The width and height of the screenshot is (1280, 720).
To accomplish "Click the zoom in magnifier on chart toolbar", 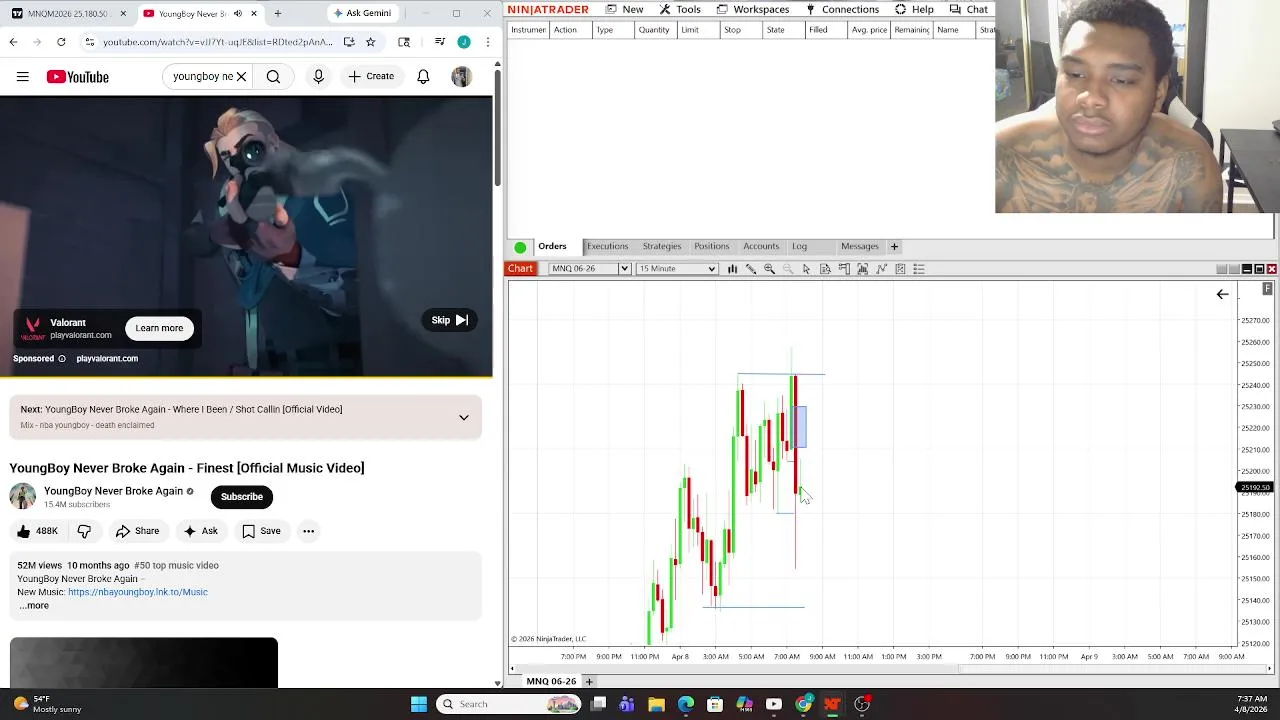I will point(769,269).
